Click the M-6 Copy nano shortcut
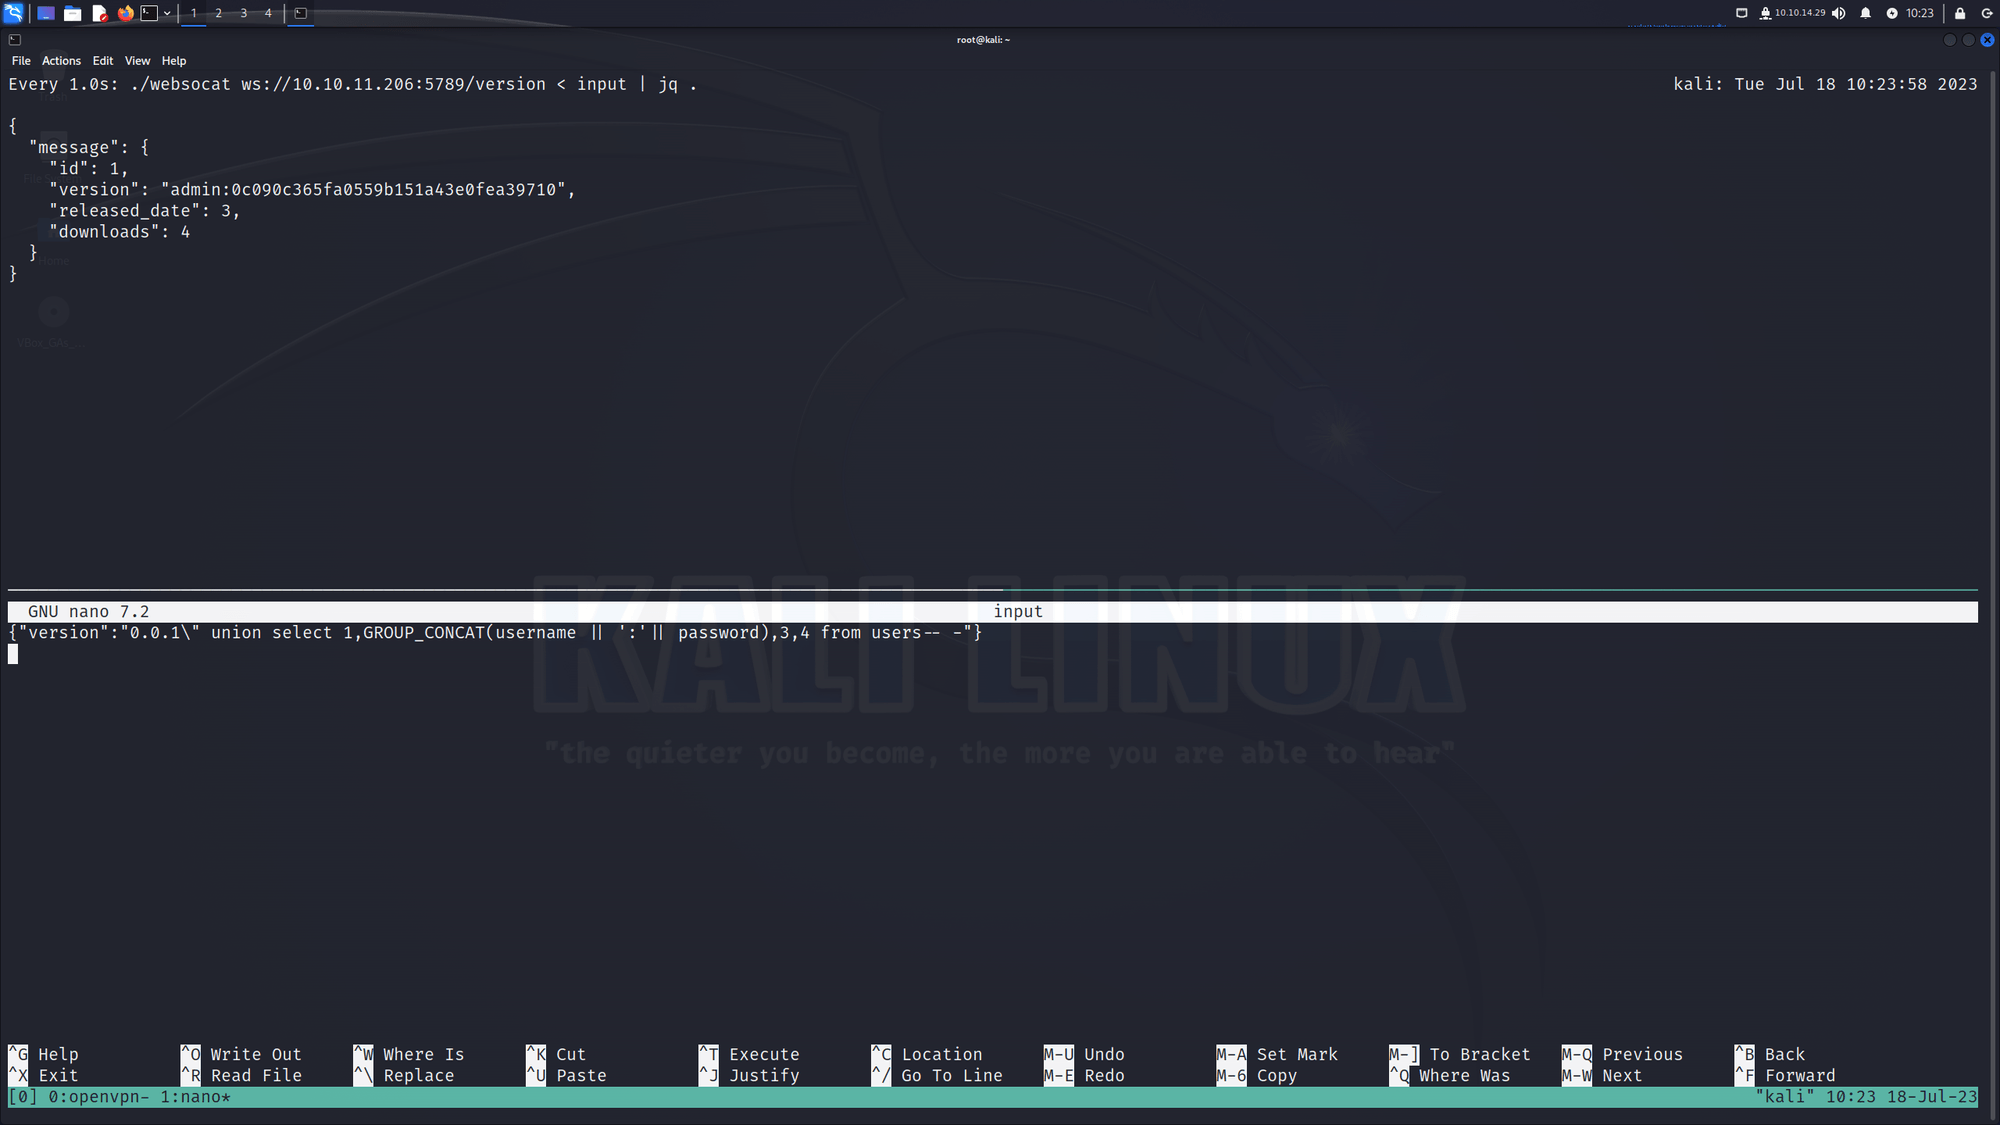Screen dimensions: 2000x1125 click(x=1257, y=1076)
